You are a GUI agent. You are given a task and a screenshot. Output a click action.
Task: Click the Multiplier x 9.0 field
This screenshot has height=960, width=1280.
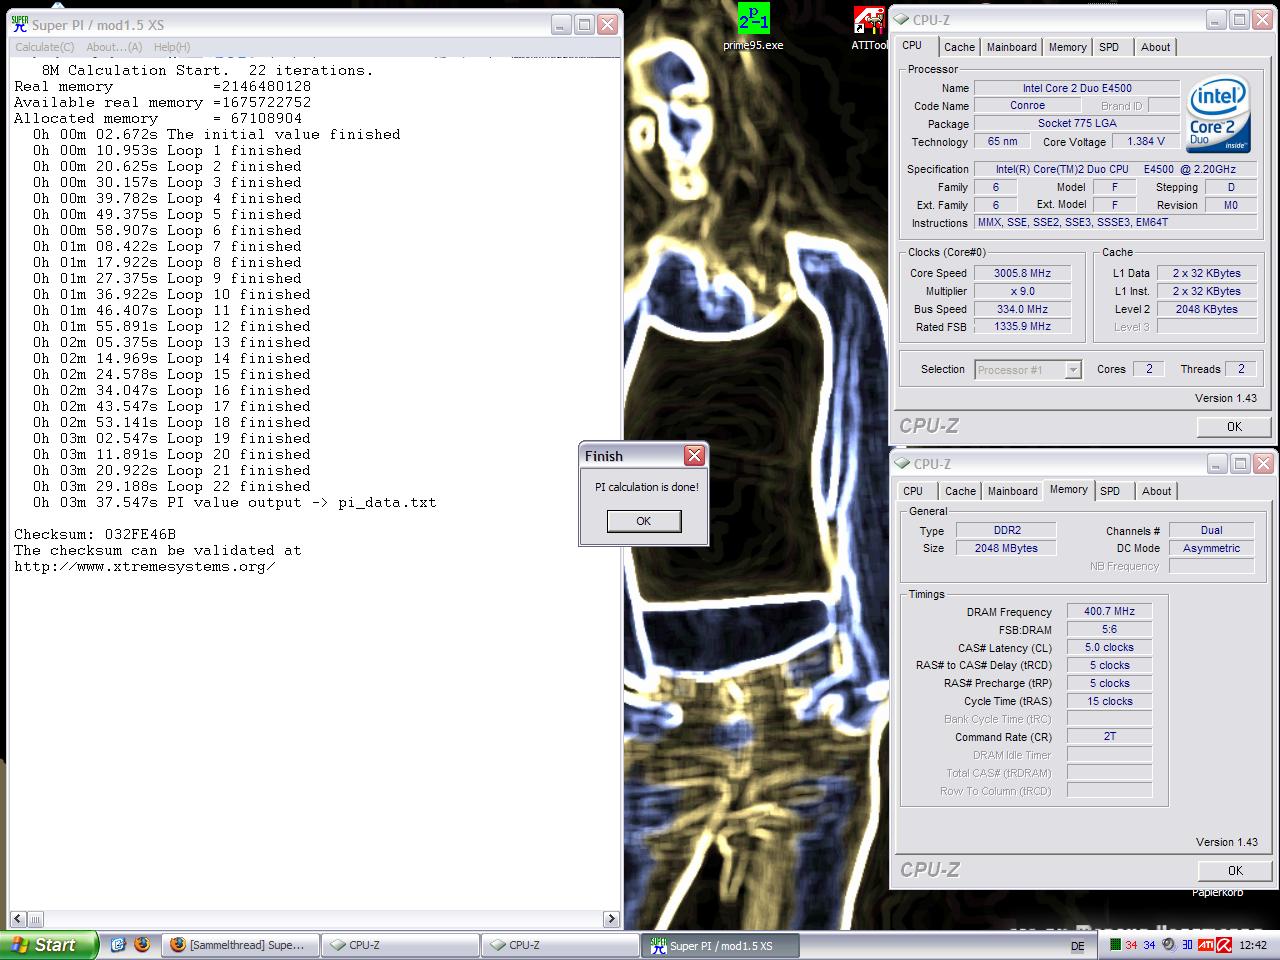[x=1020, y=291]
